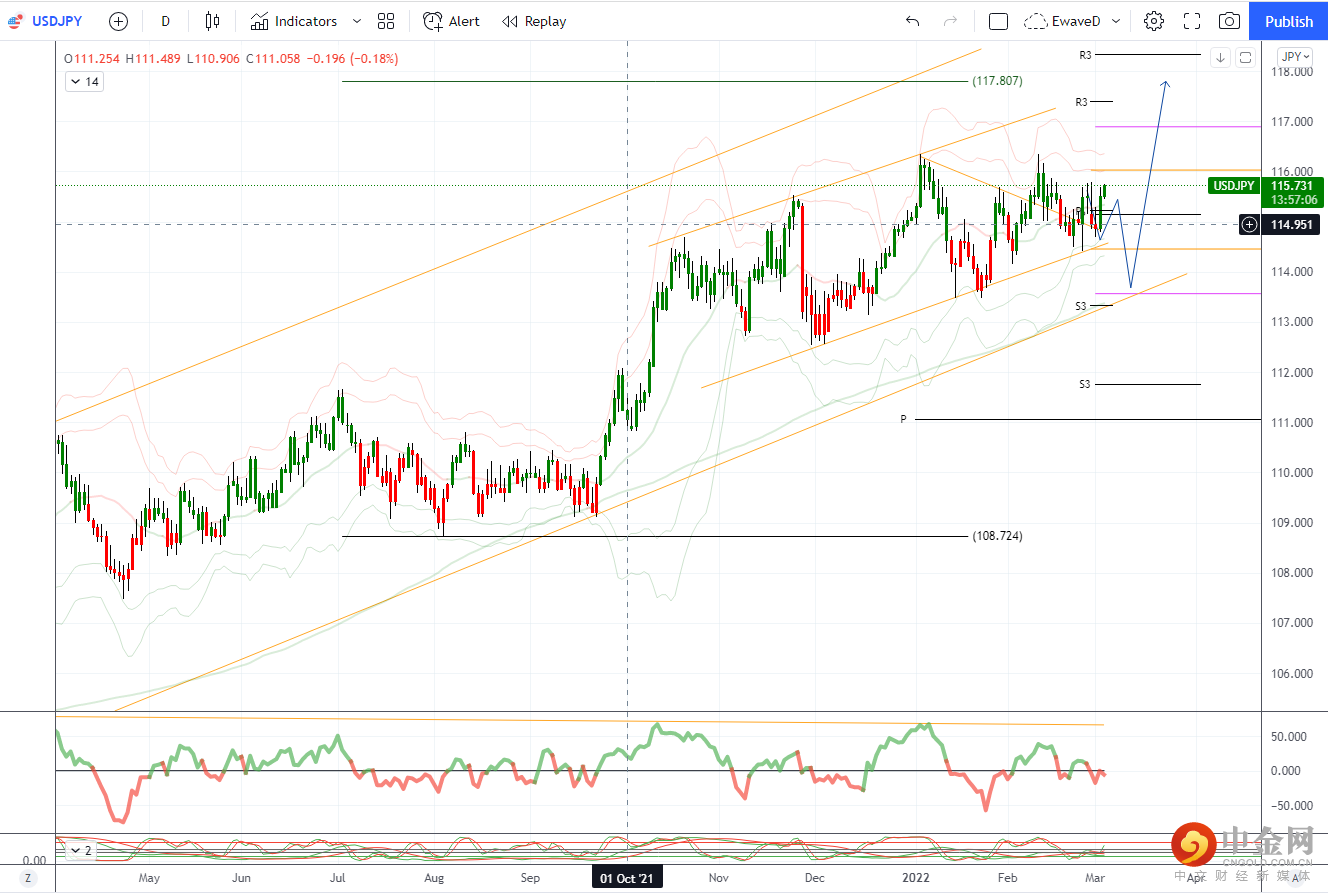Click the 13:57:06 bar countdown timer
Image resolution: width=1328 pixels, height=894 pixels.
point(1292,200)
